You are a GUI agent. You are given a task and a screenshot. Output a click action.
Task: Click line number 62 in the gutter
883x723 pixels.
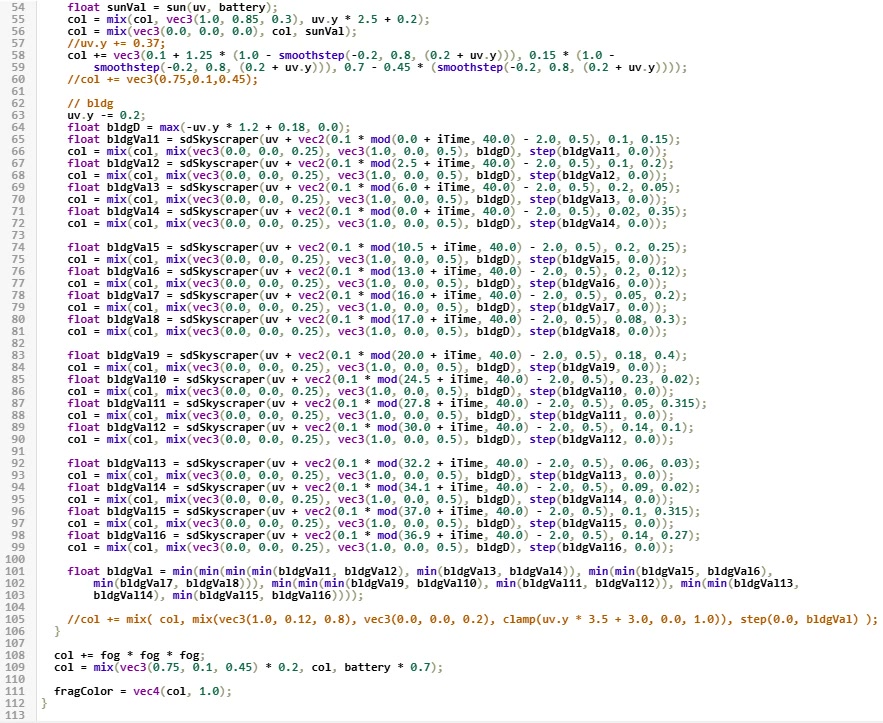click(19, 103)
